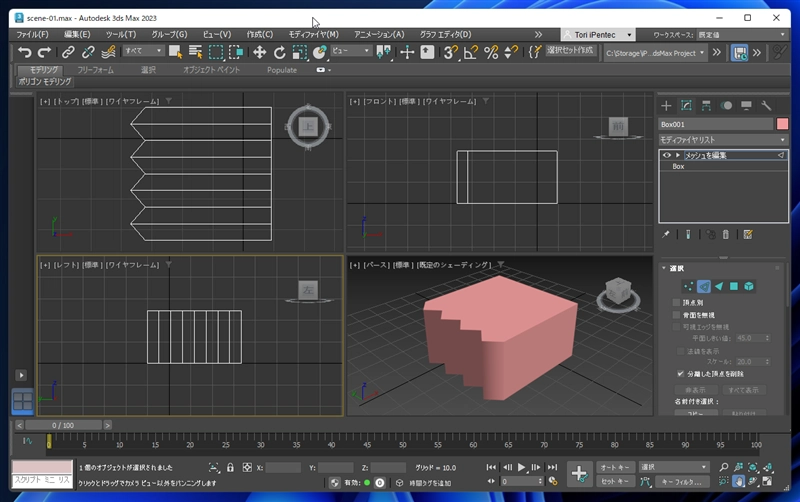Click the ポリゴン モデリング button
Viewport: 800px width, 502px height.
pyautogui.click(x=45, y=82)
